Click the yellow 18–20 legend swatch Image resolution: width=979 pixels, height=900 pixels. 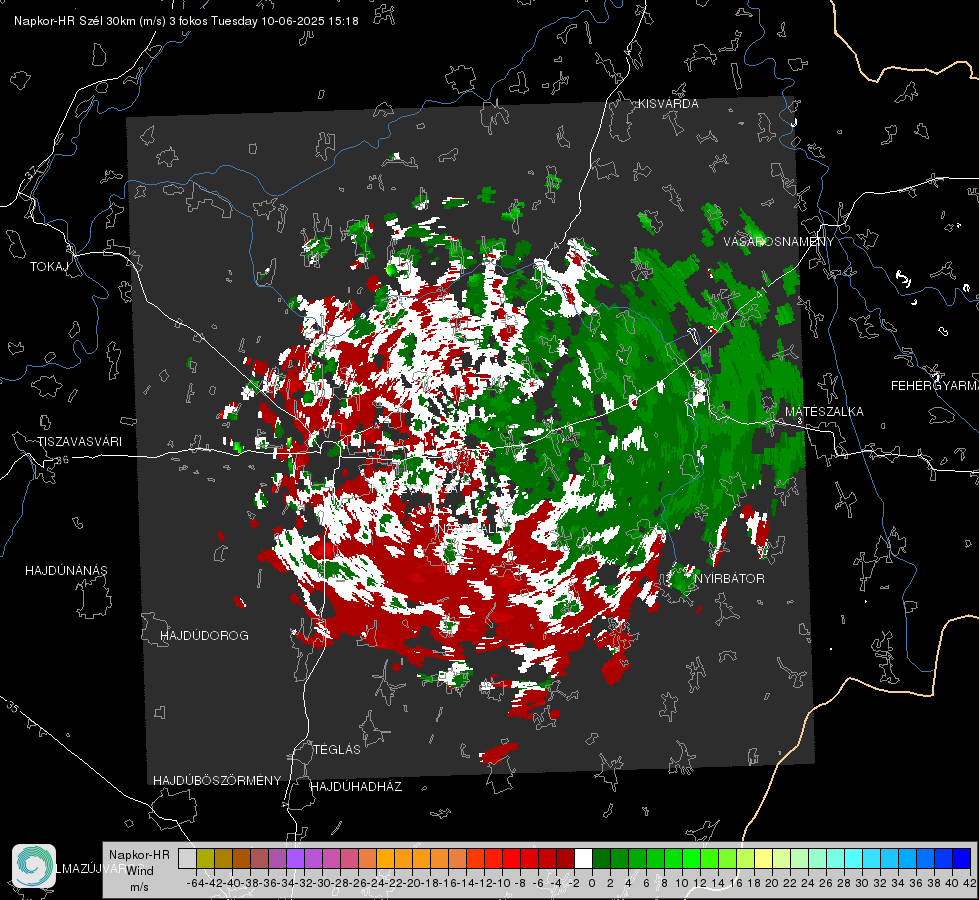763,858
